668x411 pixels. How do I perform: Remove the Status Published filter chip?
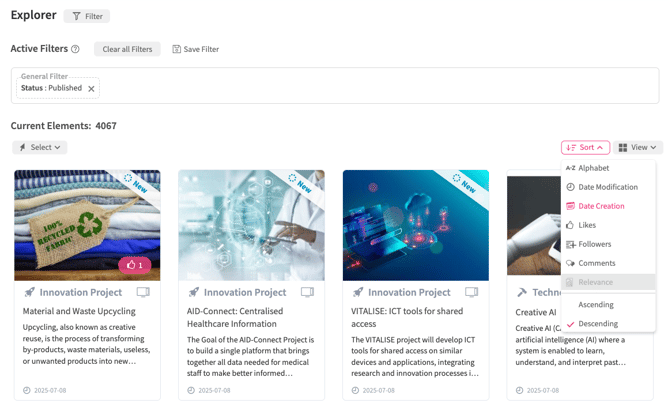point(91,89)
